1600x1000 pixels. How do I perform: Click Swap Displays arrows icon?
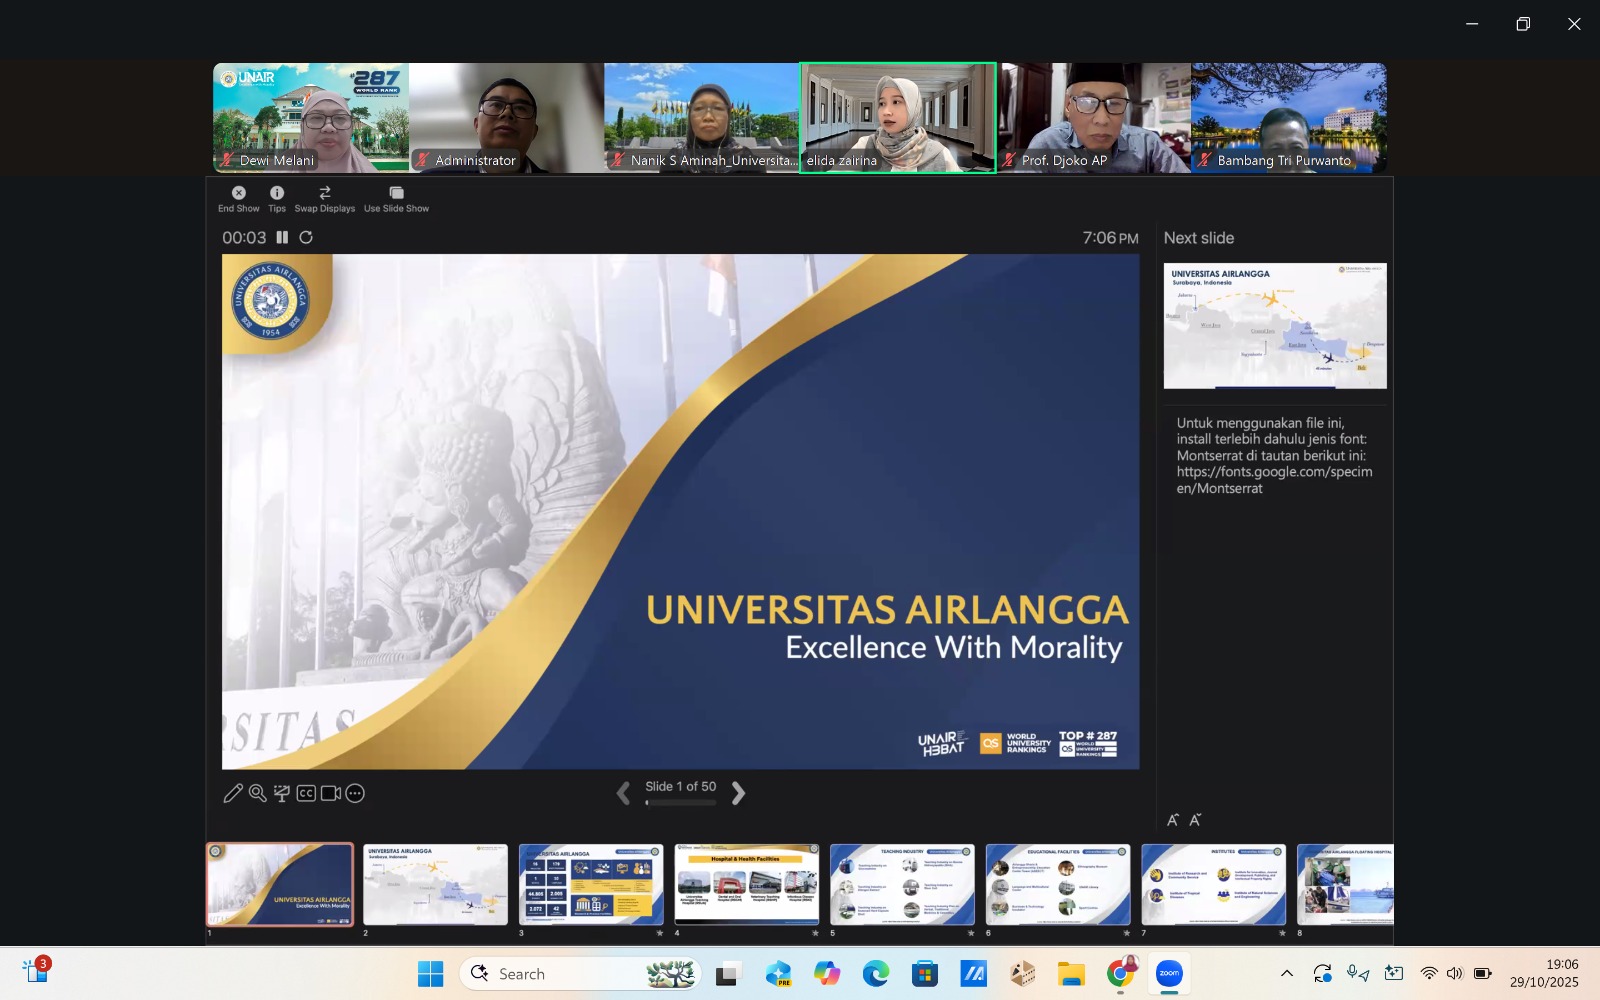[324, 193]
